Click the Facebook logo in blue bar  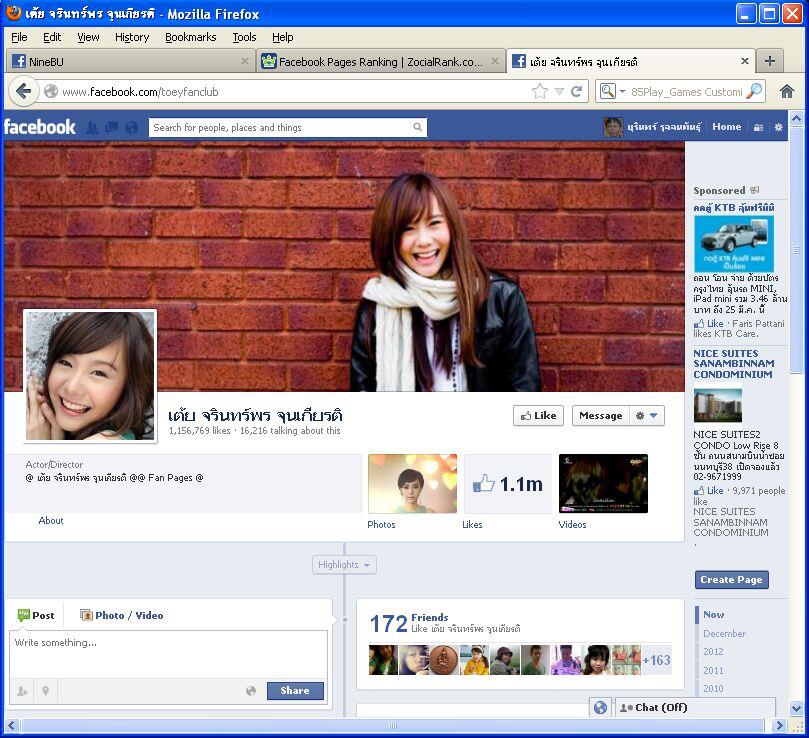(x=40, y=127)
